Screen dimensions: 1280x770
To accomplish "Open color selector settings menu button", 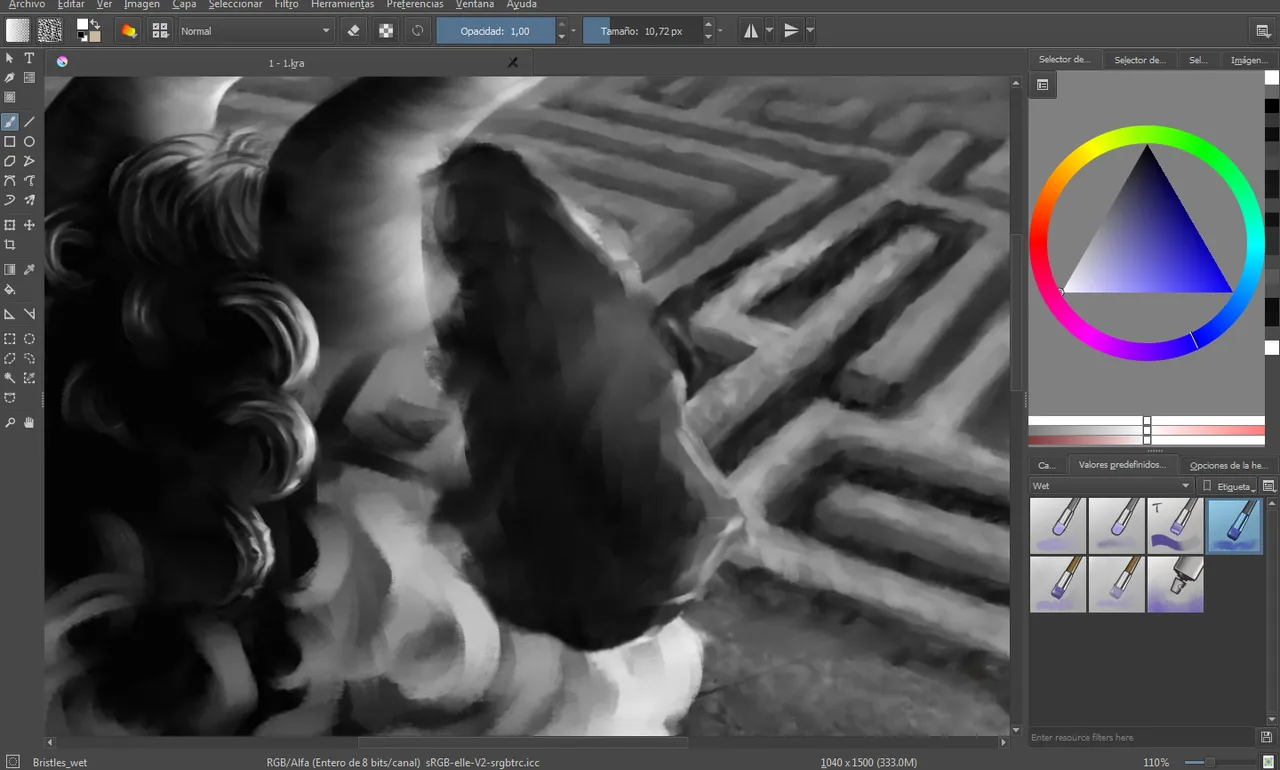I will click(1042, 85).
